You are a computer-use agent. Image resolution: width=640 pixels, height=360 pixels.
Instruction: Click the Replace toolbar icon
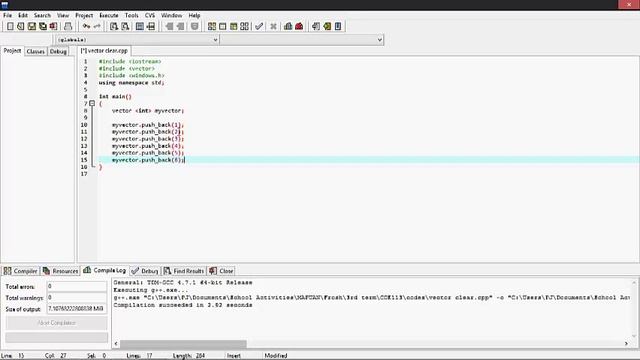125,27
